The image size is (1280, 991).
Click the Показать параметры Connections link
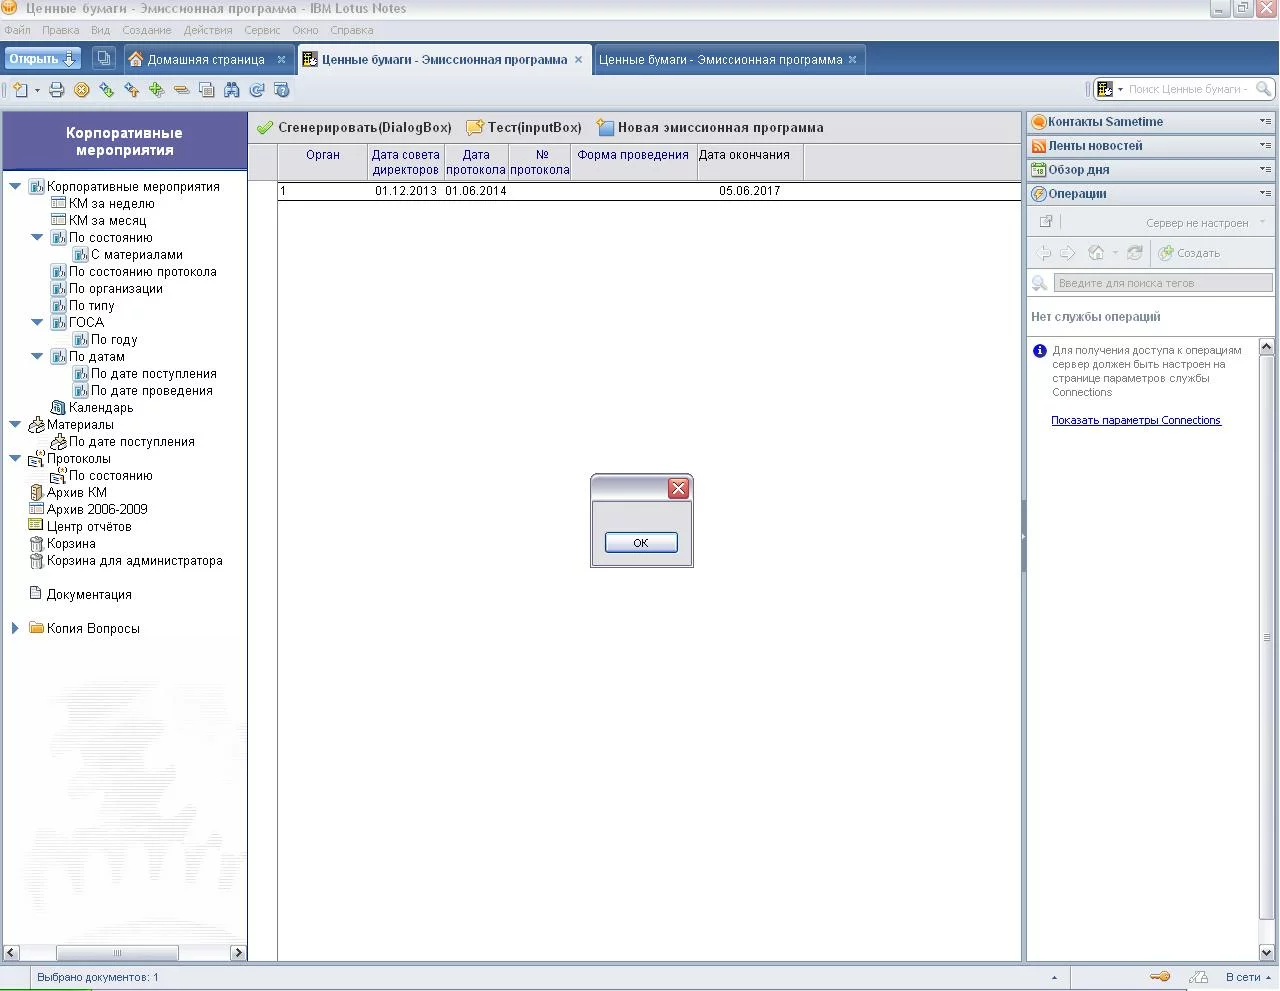click(1135, 421)
